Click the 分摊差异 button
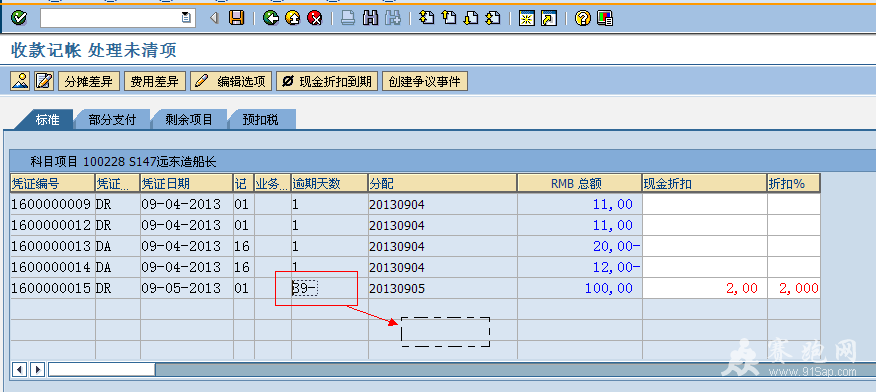The width and height of the screenshot is (876, 392). coord(89,81)
